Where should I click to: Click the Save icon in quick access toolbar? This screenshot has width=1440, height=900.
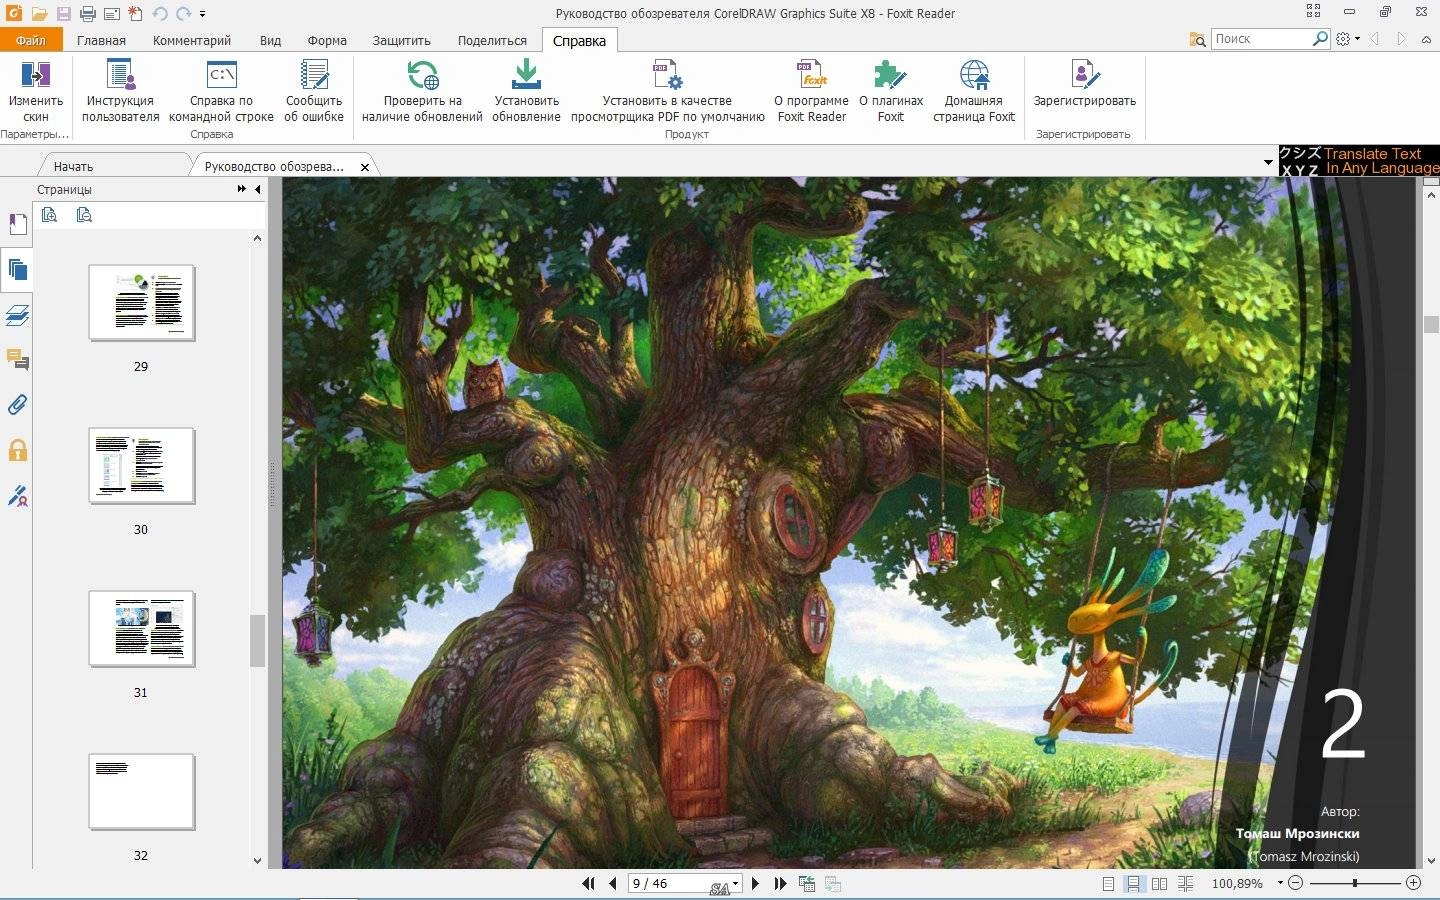point(64,14)
